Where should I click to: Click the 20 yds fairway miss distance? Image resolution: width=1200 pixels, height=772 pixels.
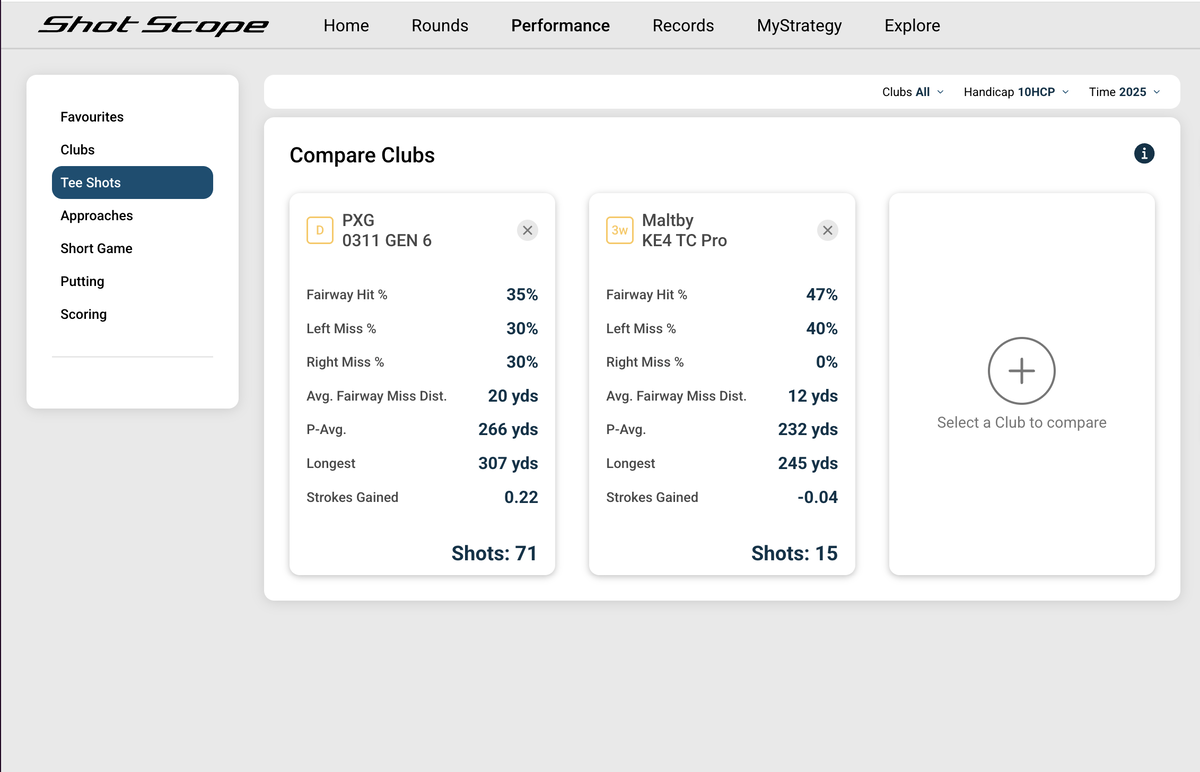(513, 396)
